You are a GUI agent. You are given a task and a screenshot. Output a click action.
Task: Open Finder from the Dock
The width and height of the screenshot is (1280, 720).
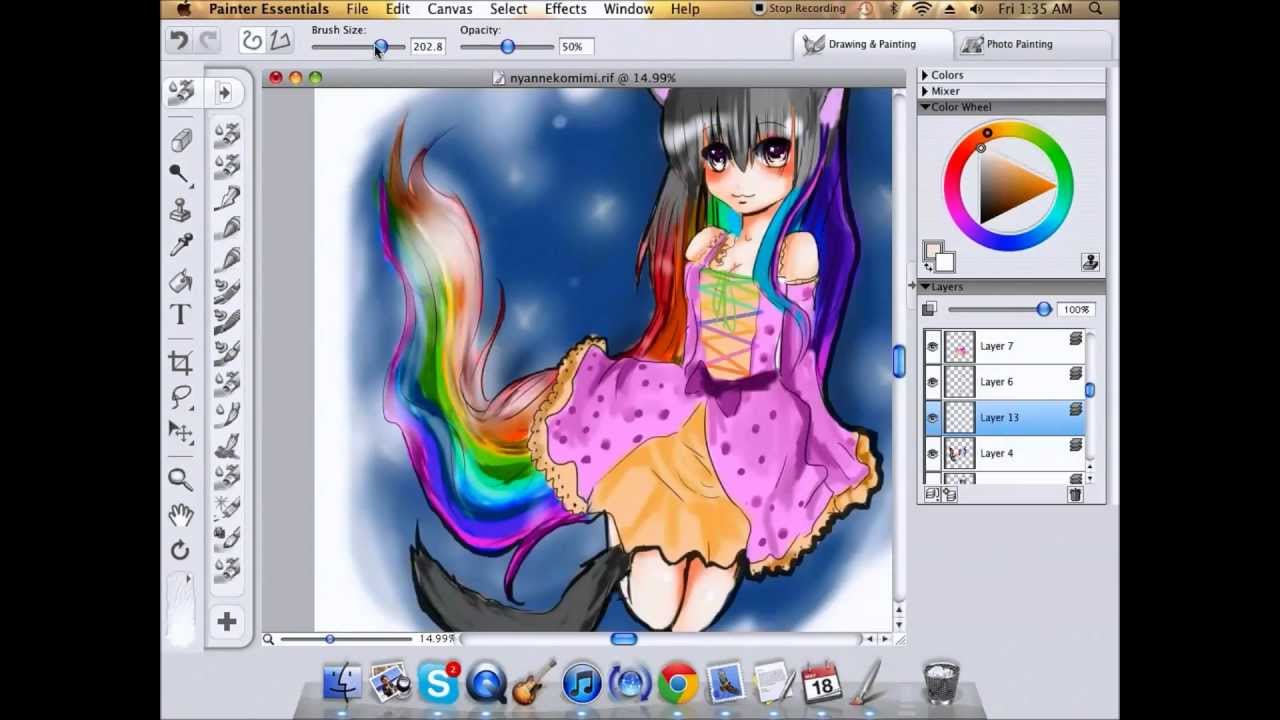click(342, 683)
